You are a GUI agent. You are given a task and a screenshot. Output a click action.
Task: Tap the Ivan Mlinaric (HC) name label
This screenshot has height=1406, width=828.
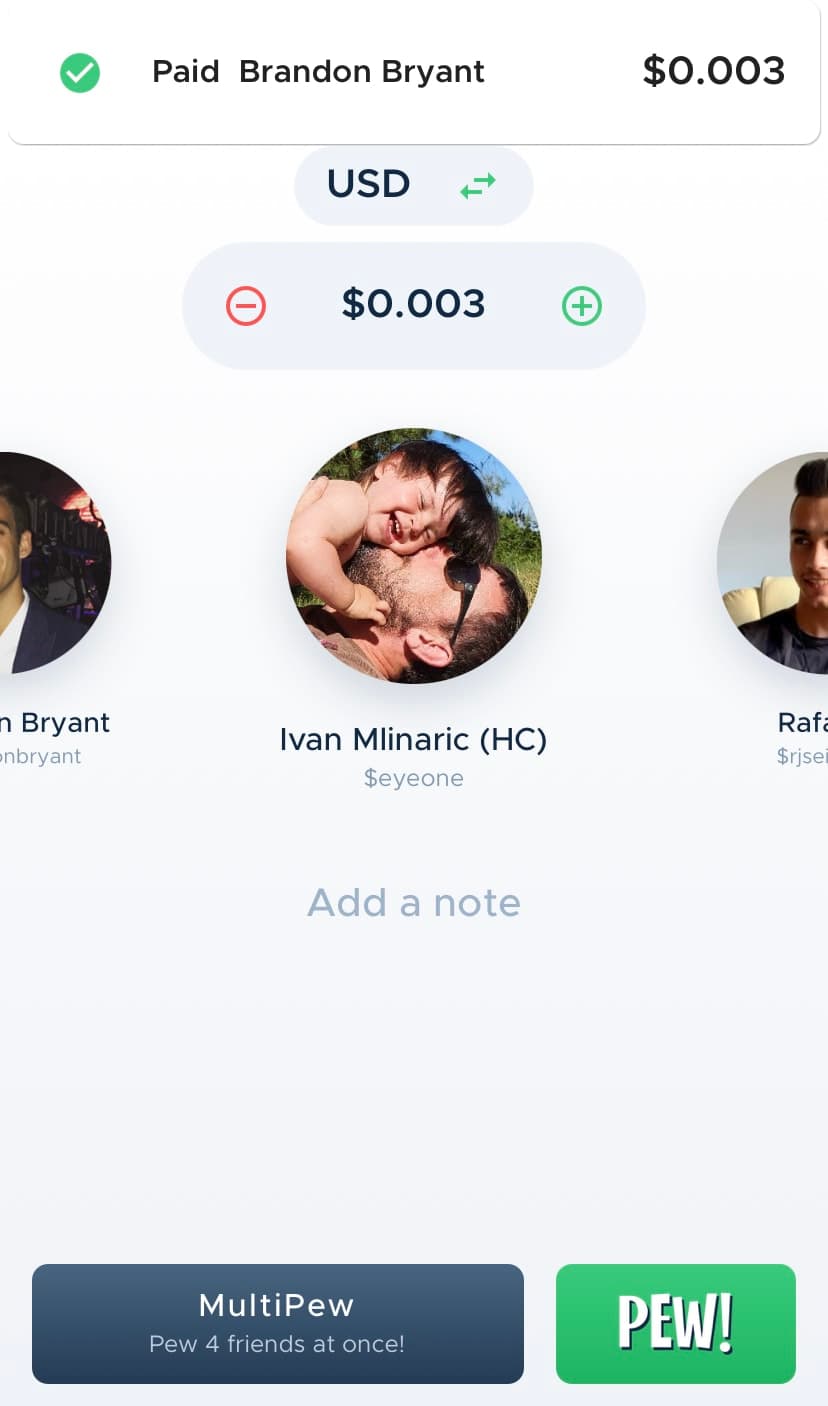tap(413, 739)
